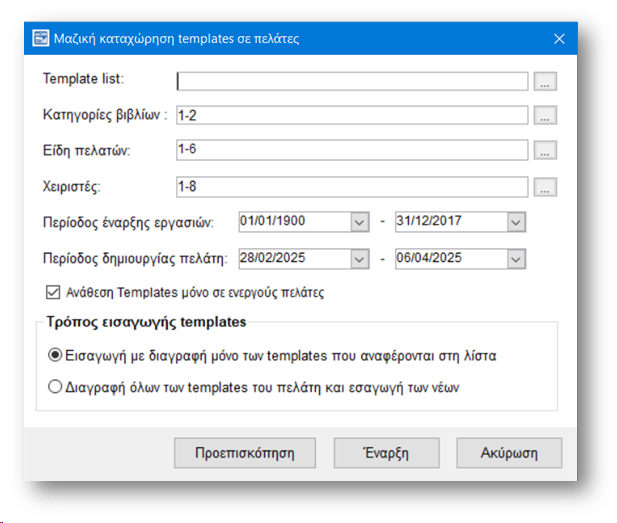Open browse button for Είδη πελατών
This screenshot has height=523, width=617.
point(544,151)
